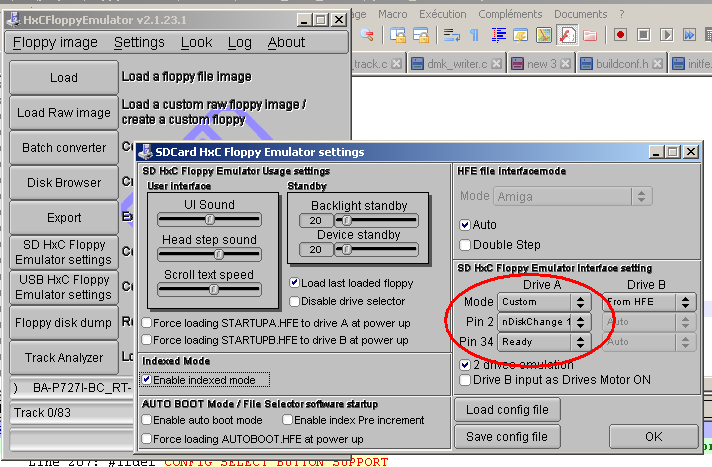Toggle the function list icon
This screenshot has width=712, height=467.
(567, 35)
